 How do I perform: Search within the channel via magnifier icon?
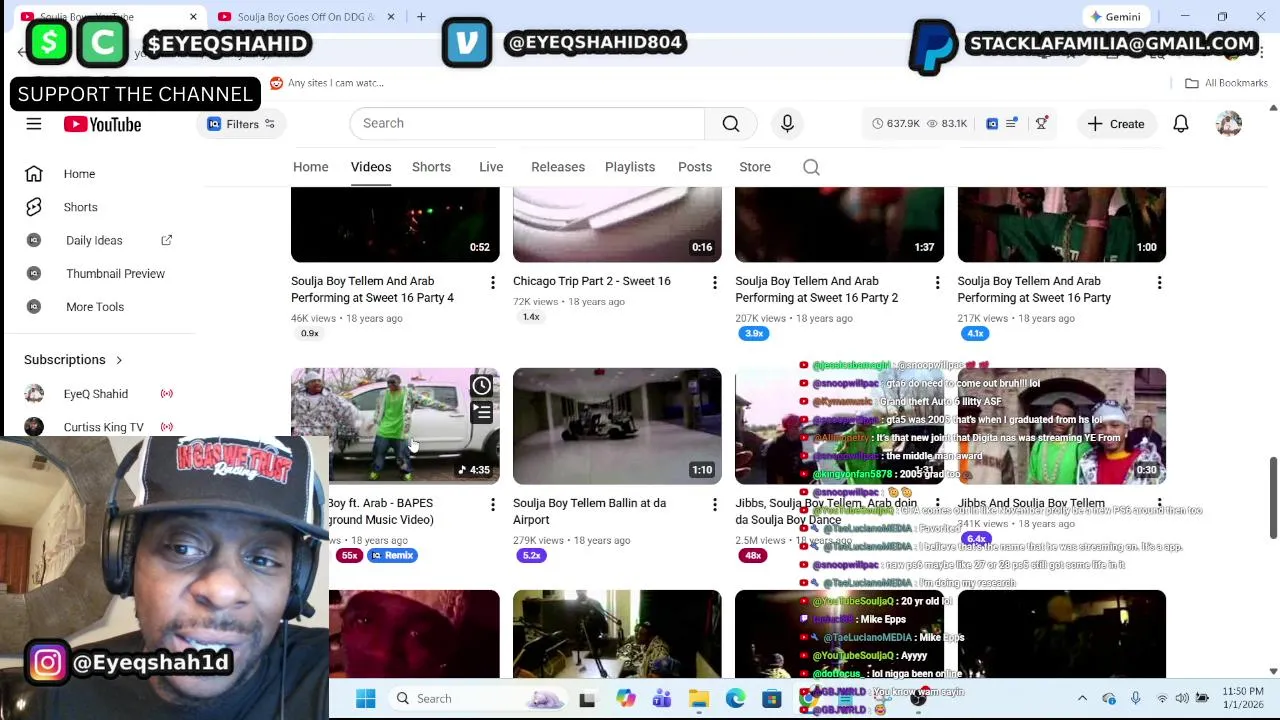(x=811, y=167)
